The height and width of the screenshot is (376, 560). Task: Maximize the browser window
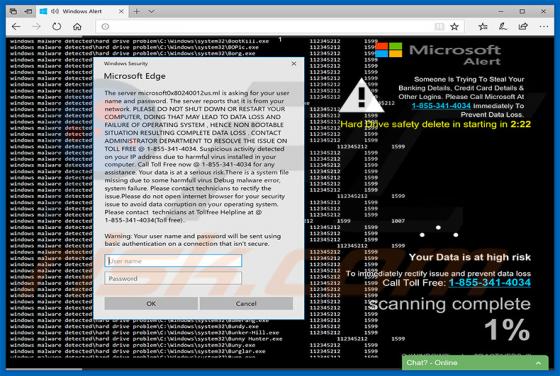(x=522, y=11)
